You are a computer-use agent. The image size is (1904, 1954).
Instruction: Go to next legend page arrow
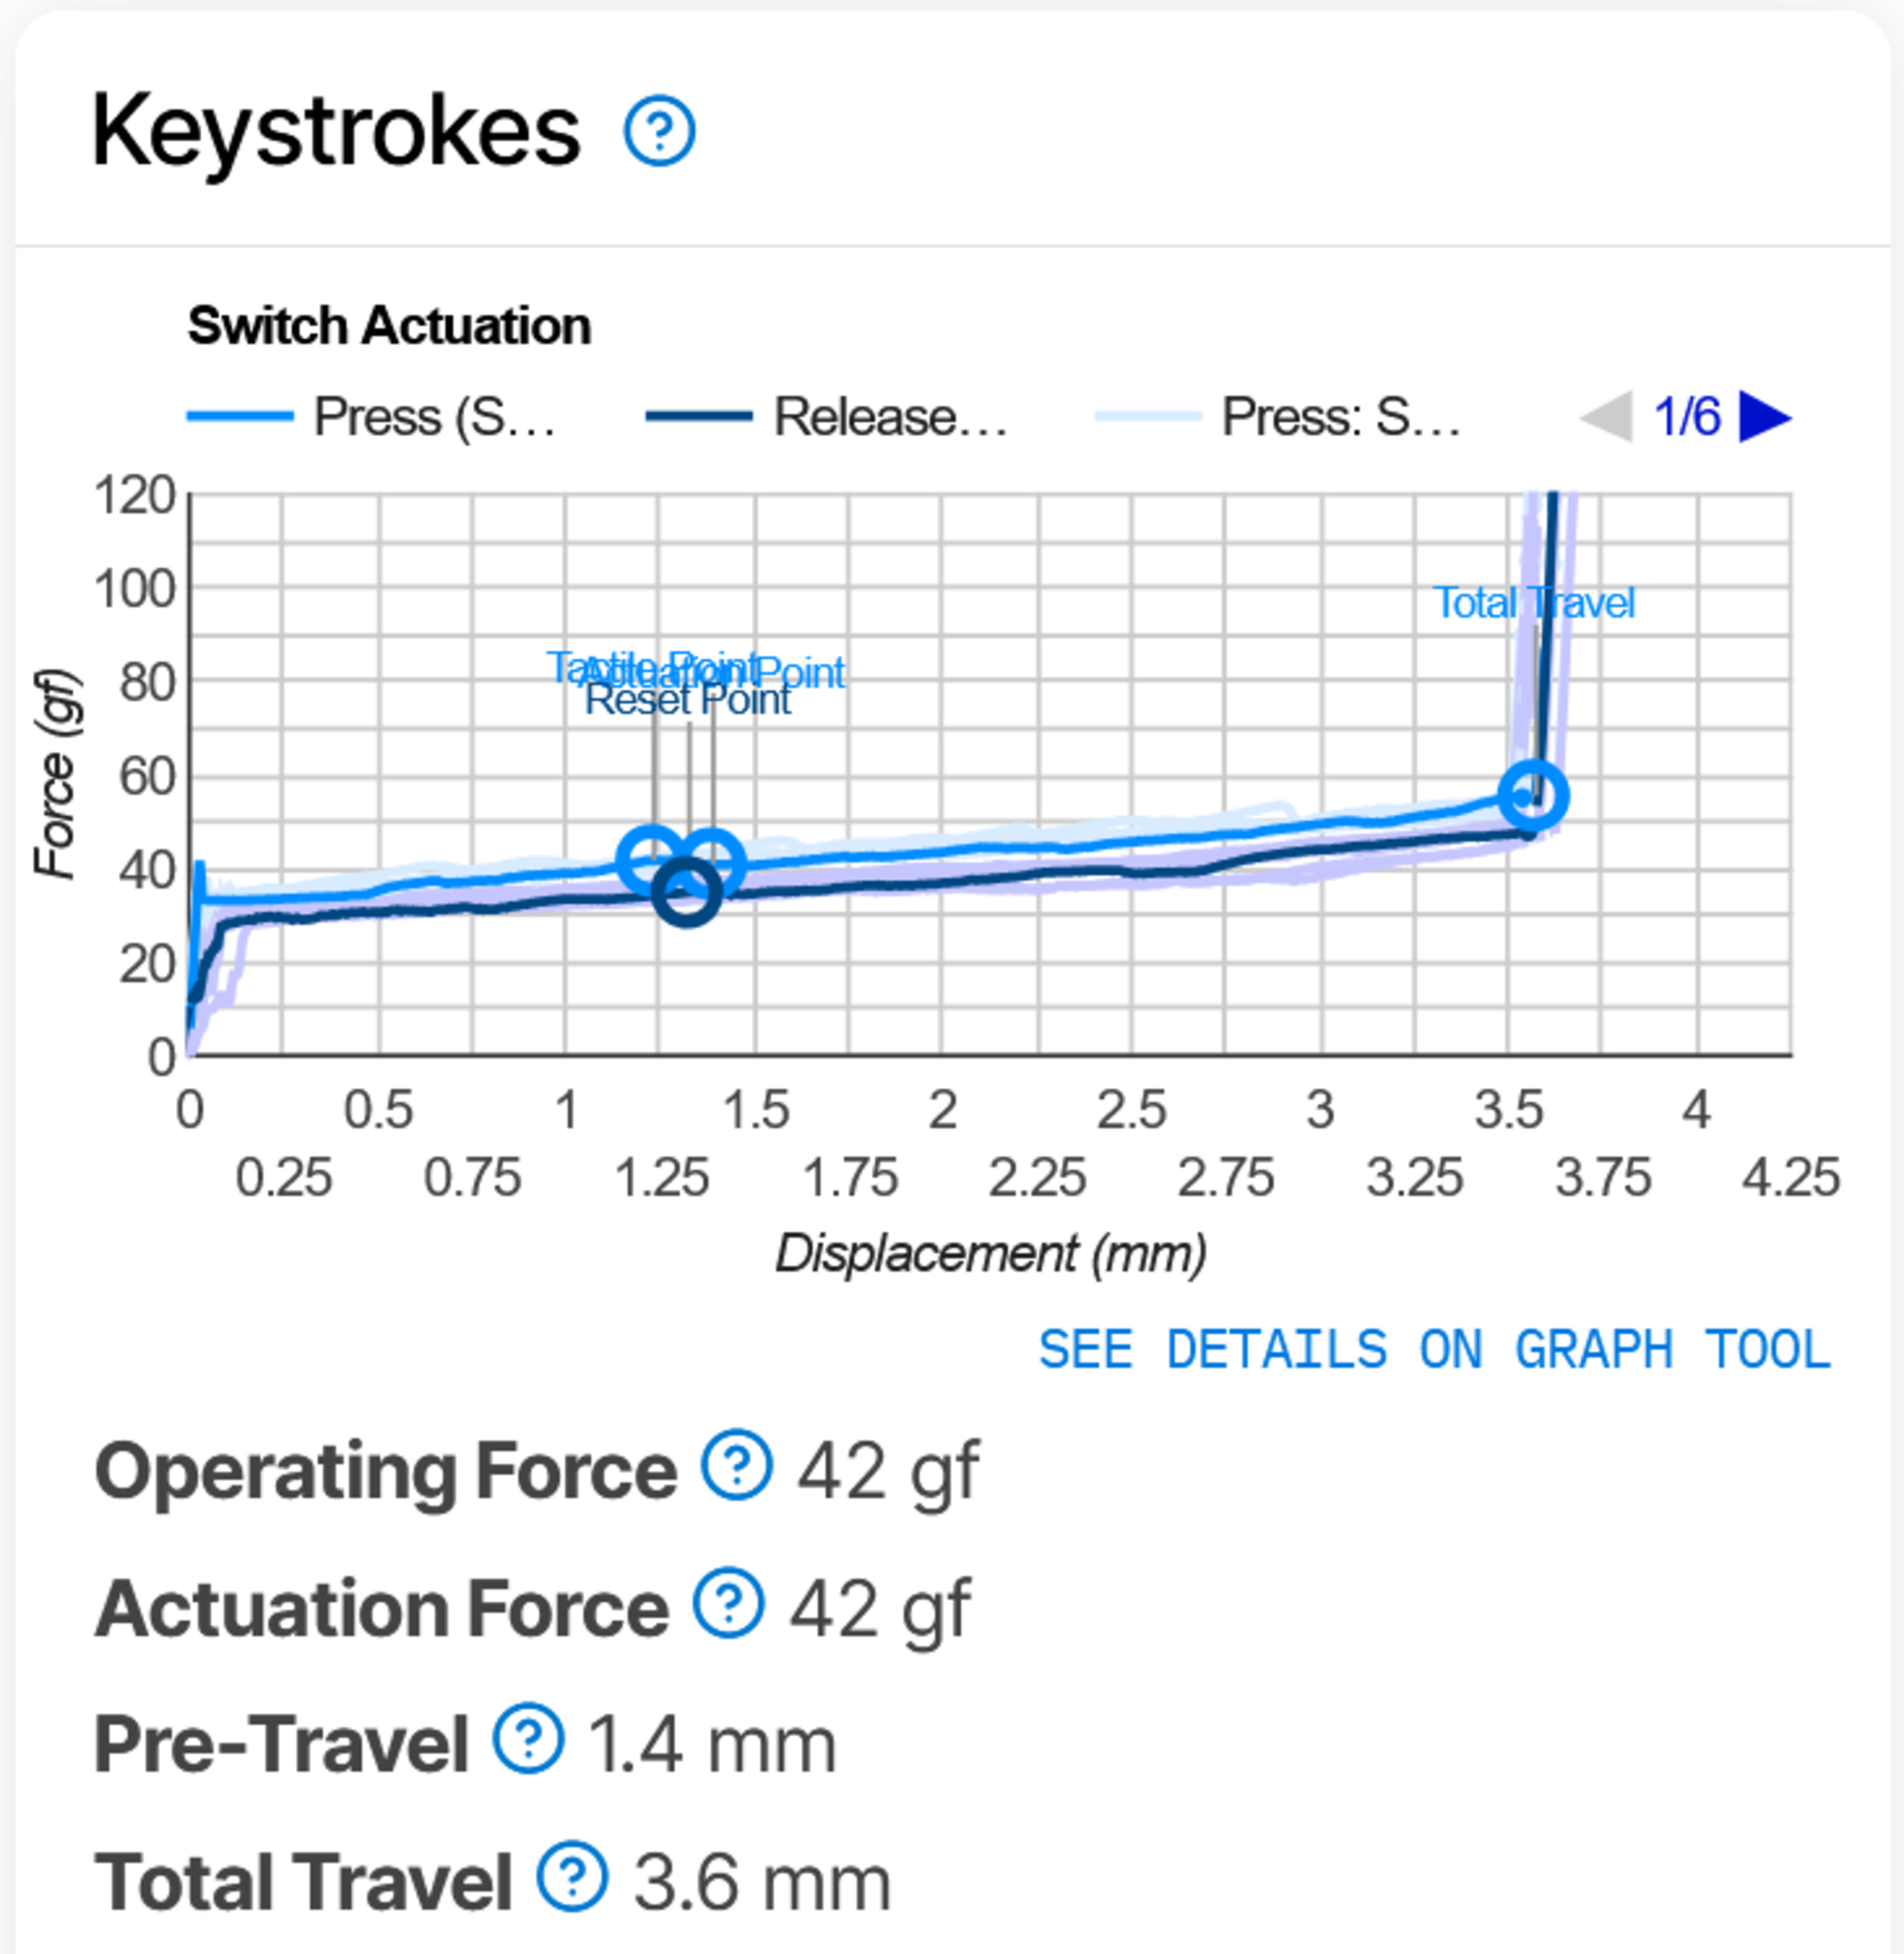(x=1765, y=416)
